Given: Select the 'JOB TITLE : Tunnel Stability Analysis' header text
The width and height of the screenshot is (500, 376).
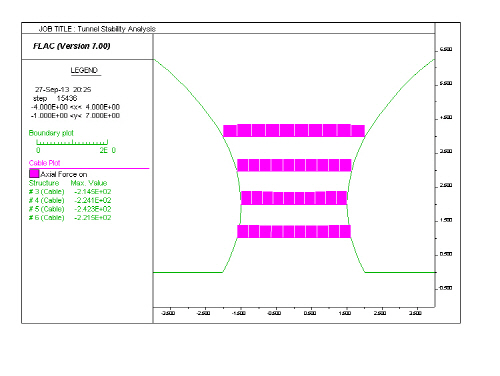Looking at the screenshot, I should 97,29.
